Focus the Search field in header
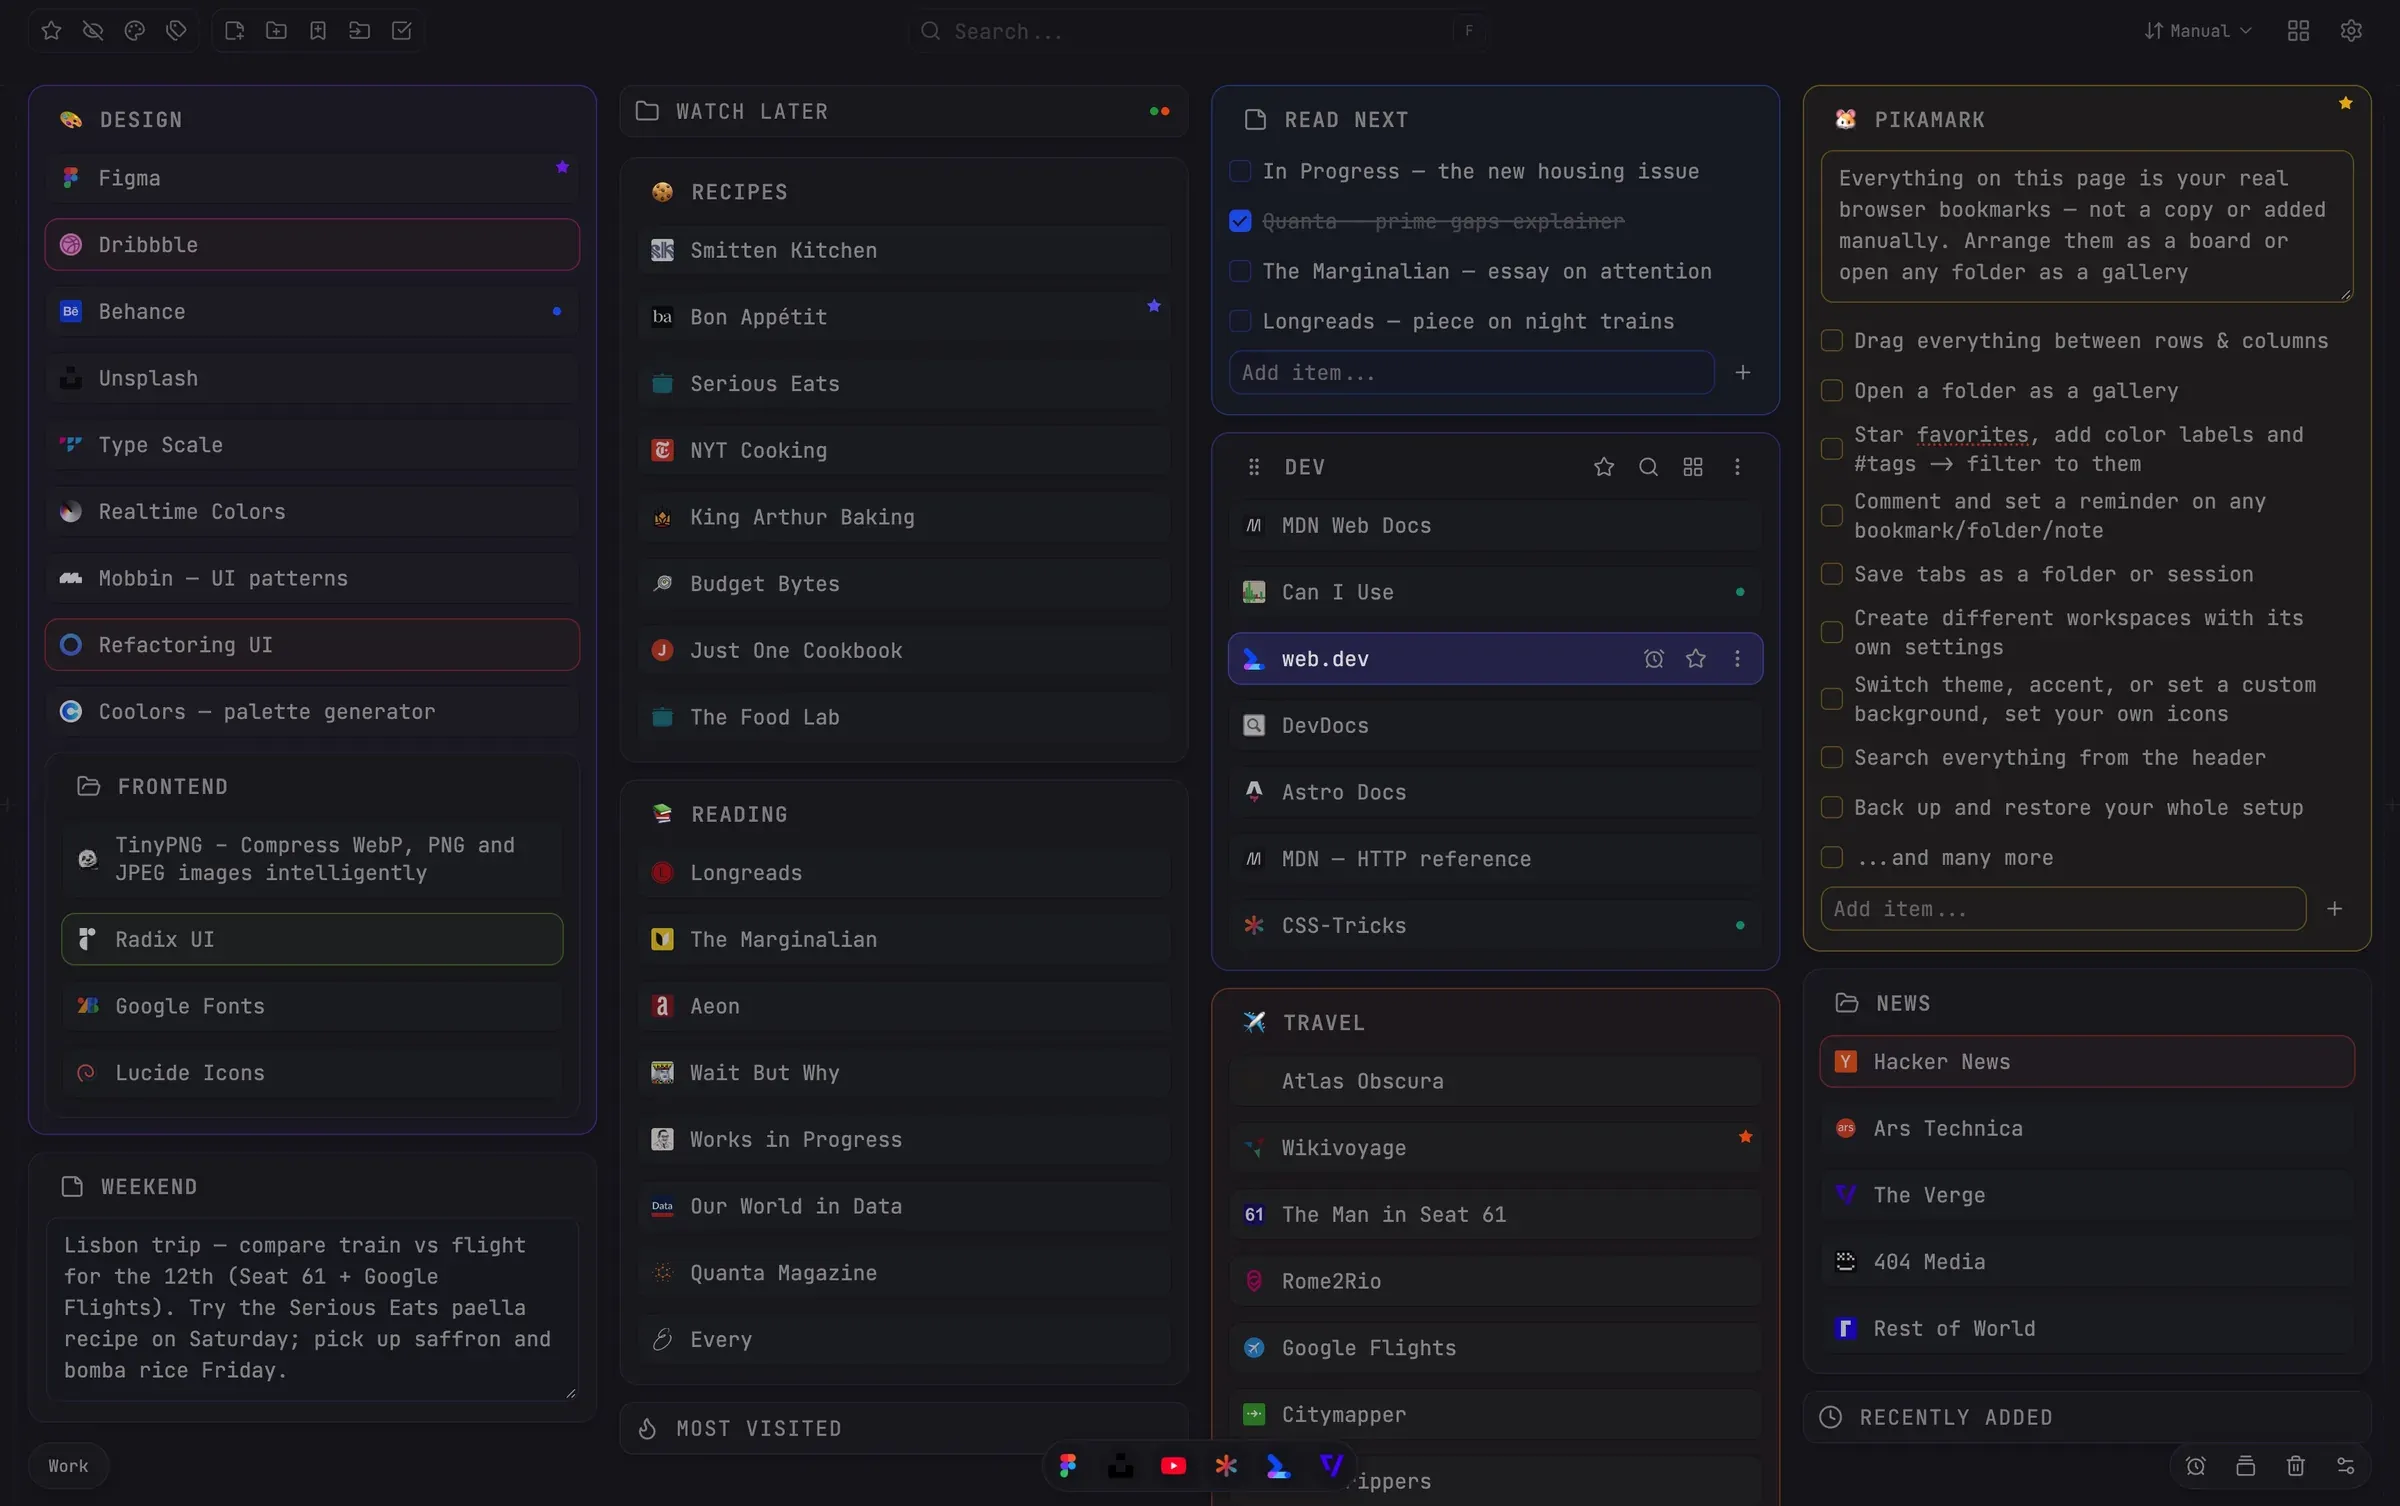The image size is (2400, 1506). [1197, 31]
